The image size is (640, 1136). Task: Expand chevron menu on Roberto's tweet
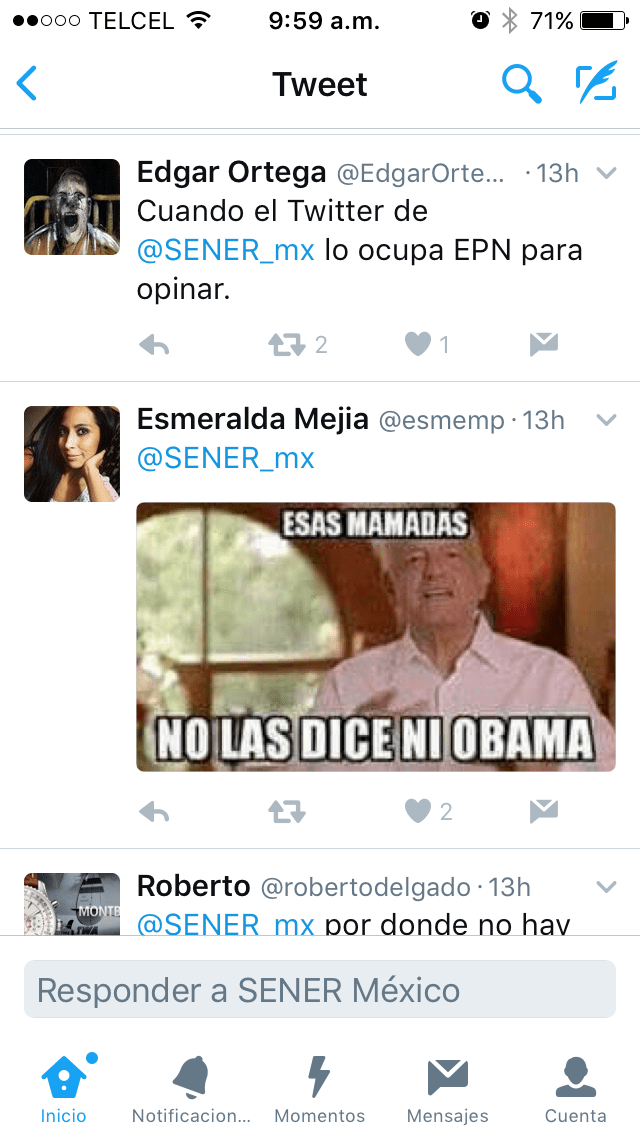[606, 887]
